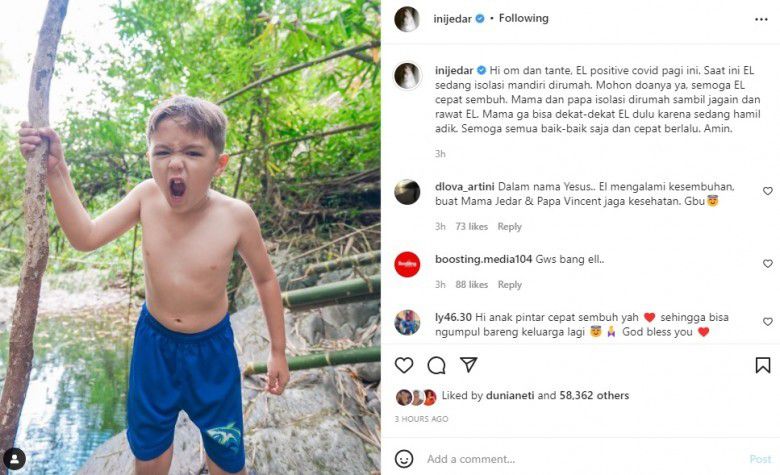This screenshot has width=780, height=475.
Task: Click tagged people icon on photo
Action: (15, 459)
